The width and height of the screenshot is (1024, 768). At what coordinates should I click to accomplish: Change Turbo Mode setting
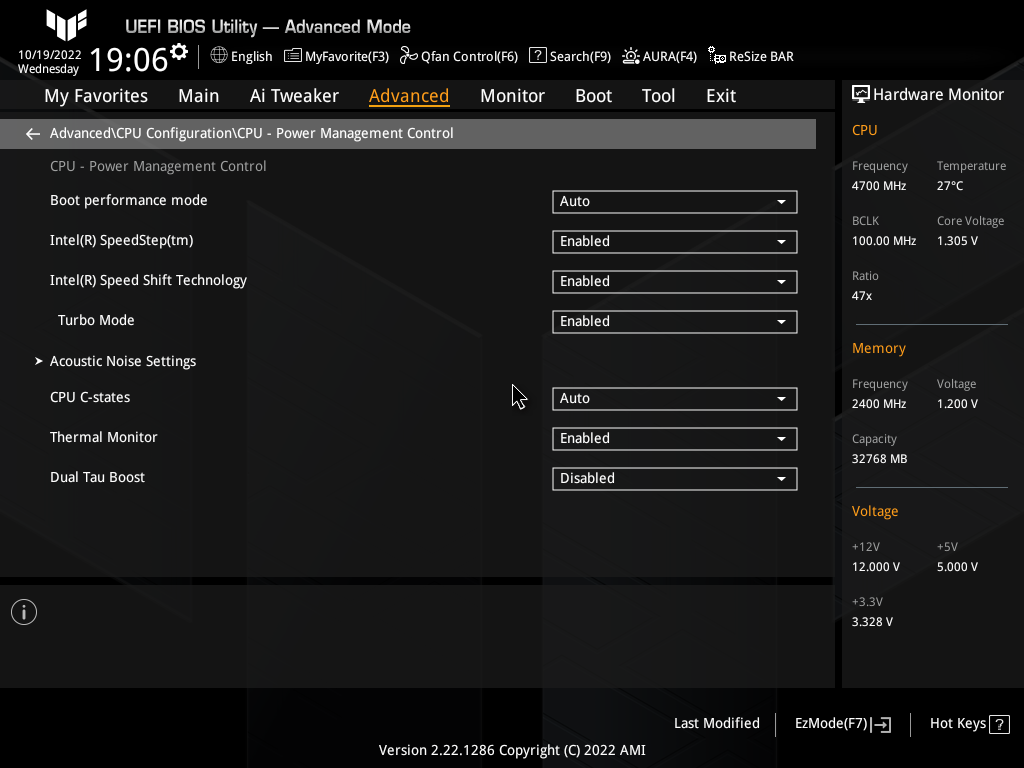(674, 321)
